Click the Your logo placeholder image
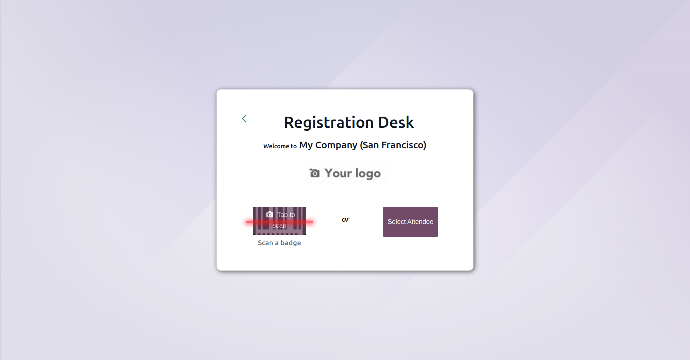Viewport: 690px width, 360px height. pos(345,173)
